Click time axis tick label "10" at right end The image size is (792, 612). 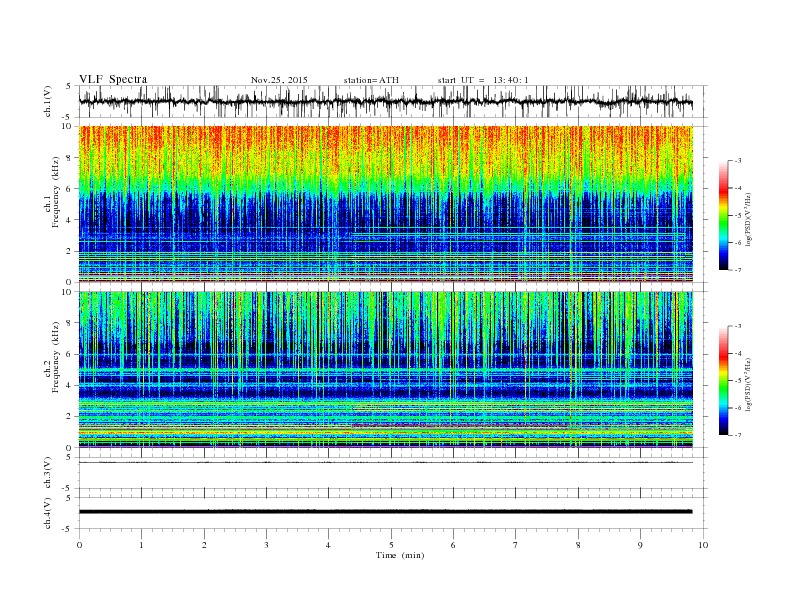(x=703, y=545)
